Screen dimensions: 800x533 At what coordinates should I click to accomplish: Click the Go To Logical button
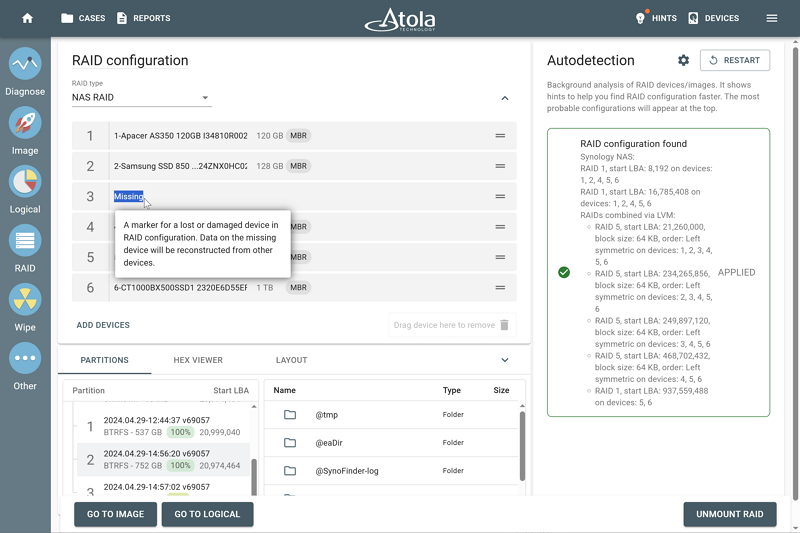[207, 514]
